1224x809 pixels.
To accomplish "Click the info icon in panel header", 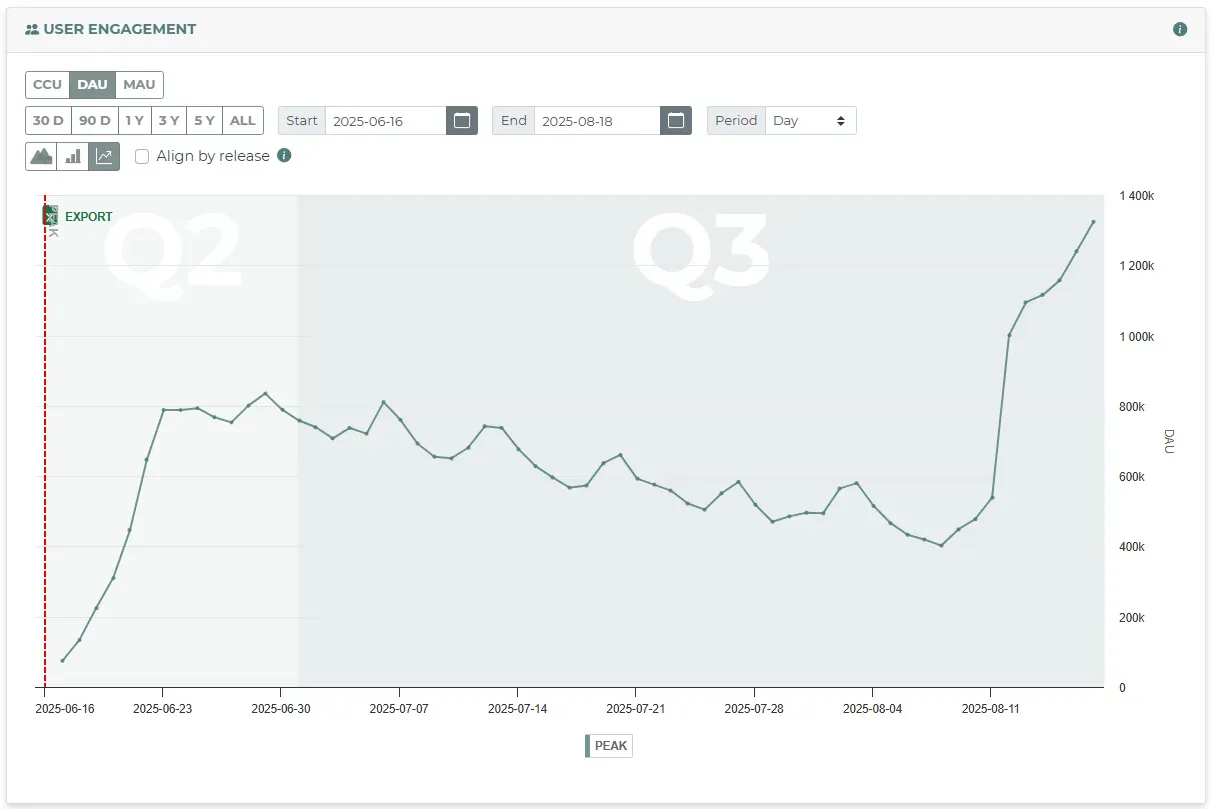I will tap(1180, 29).
